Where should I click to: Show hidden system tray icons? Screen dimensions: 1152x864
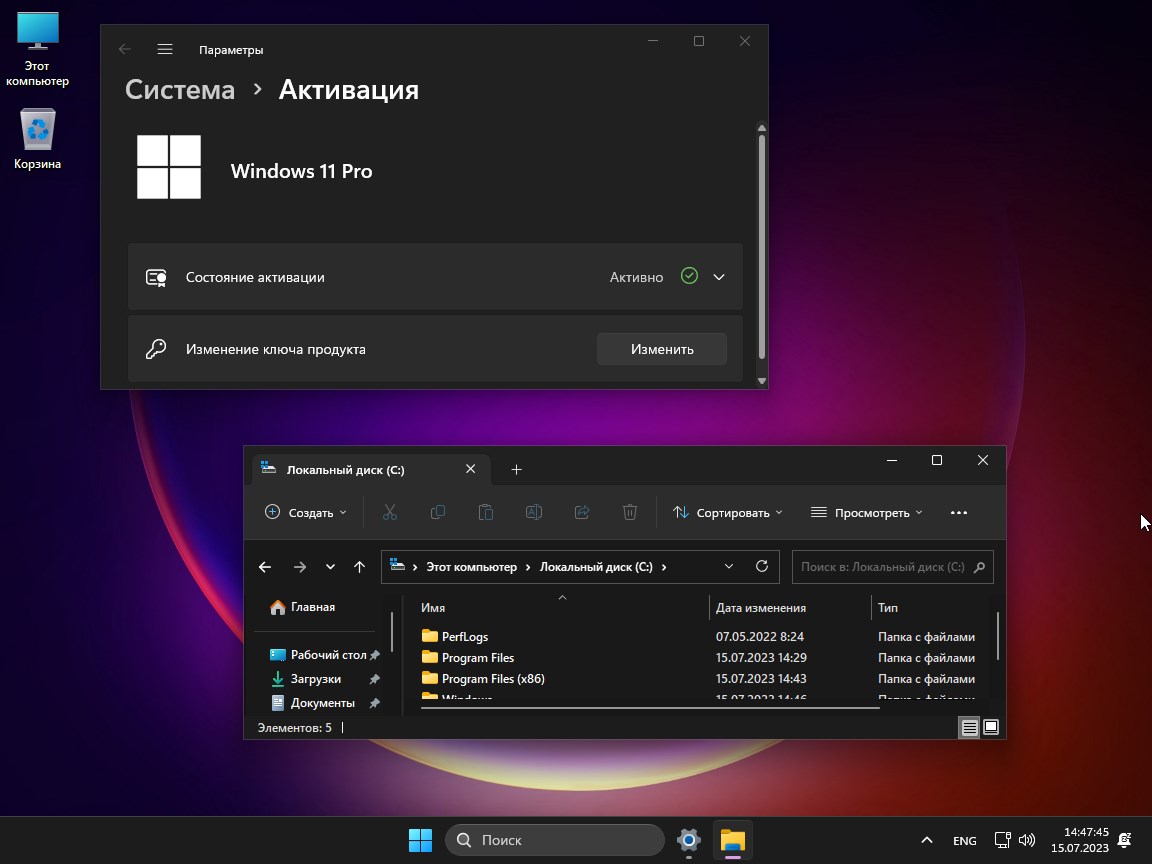coord(926,840)
